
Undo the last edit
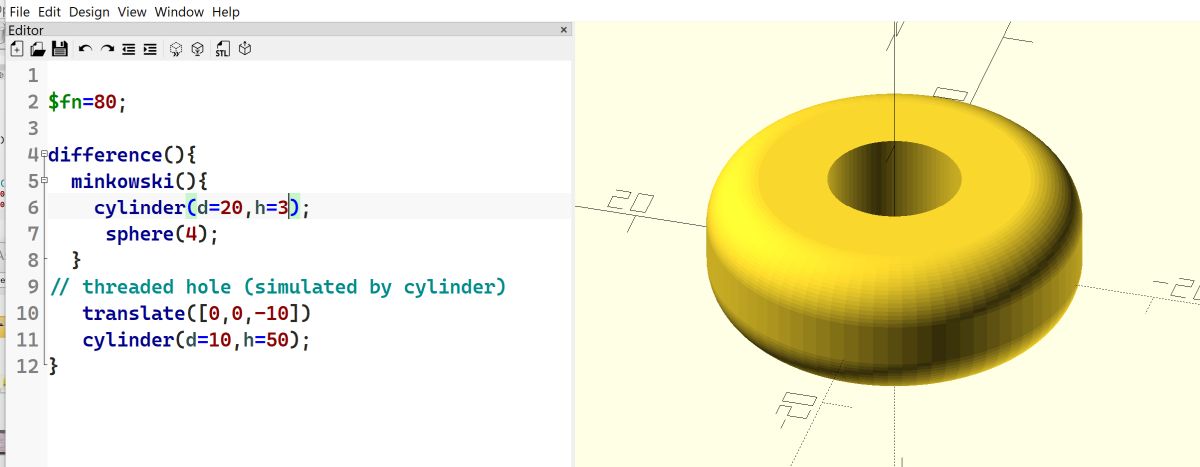tap(85, 48)
